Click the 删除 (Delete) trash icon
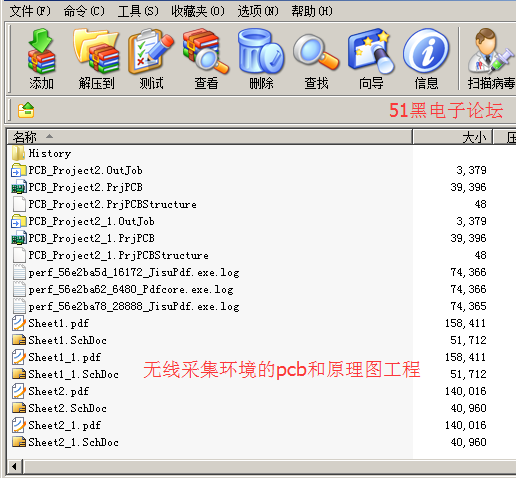The image size is (516, 478). pos(261,59)
